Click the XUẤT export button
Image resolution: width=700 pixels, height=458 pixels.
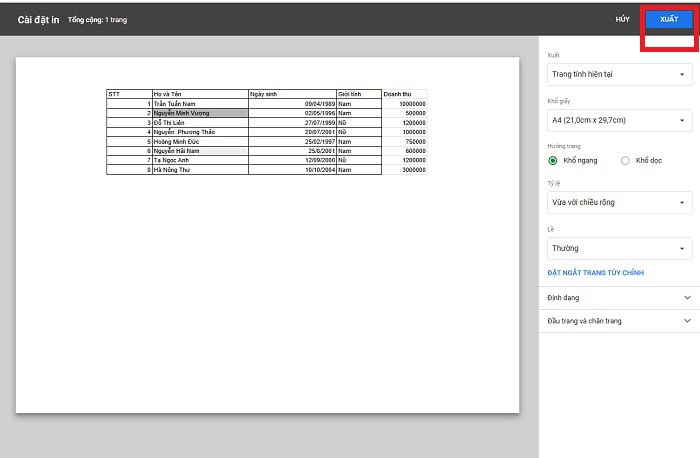(x=668, y=19)
